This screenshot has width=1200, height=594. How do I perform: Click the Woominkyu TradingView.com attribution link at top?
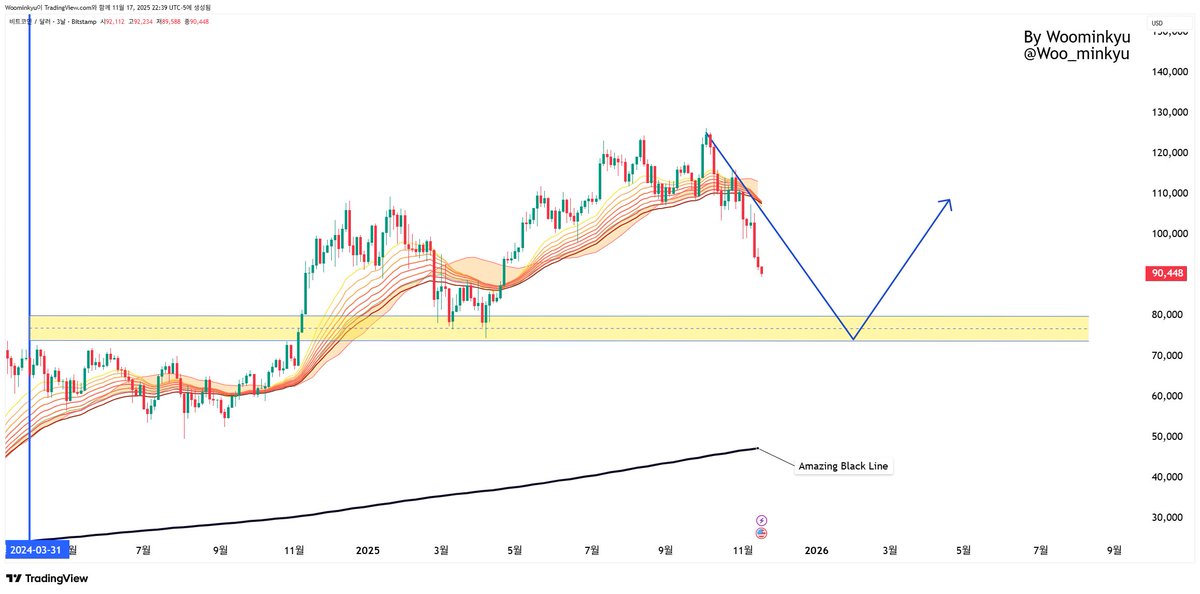click(x=80, y=6)
